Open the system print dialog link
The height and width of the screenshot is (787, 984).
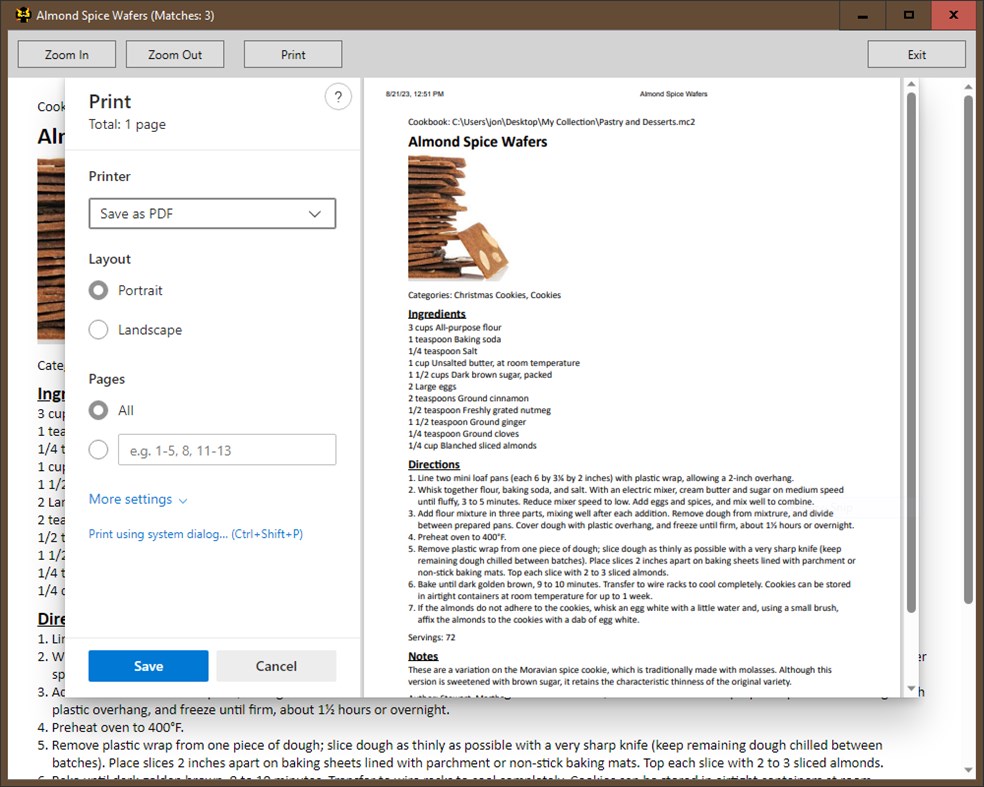pyautogui.click(x=195, y=534)
